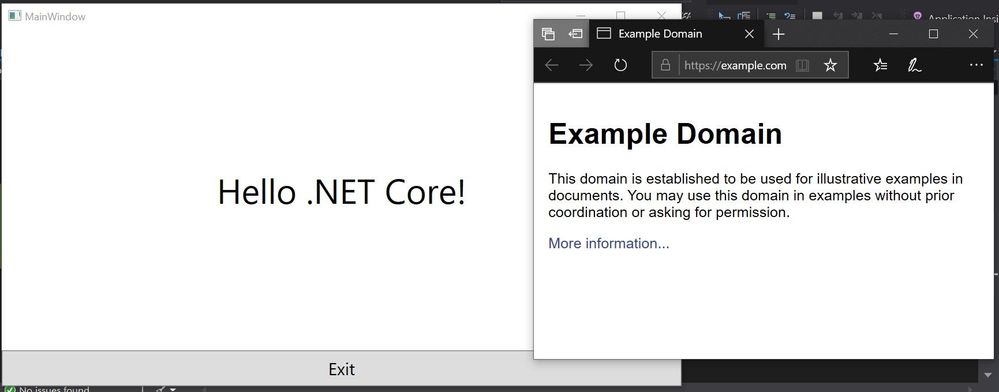Close the Example Domain tab

[749, 34]
